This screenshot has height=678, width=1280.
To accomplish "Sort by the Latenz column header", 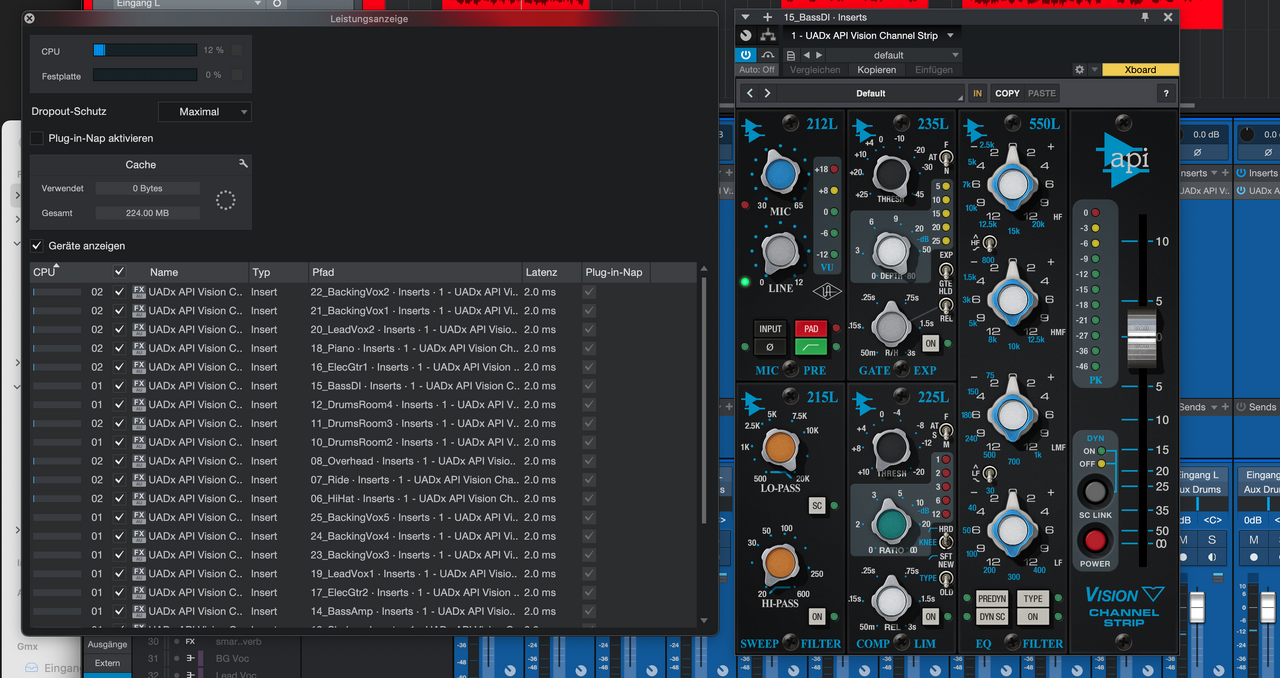I will [x=551, y=272].
